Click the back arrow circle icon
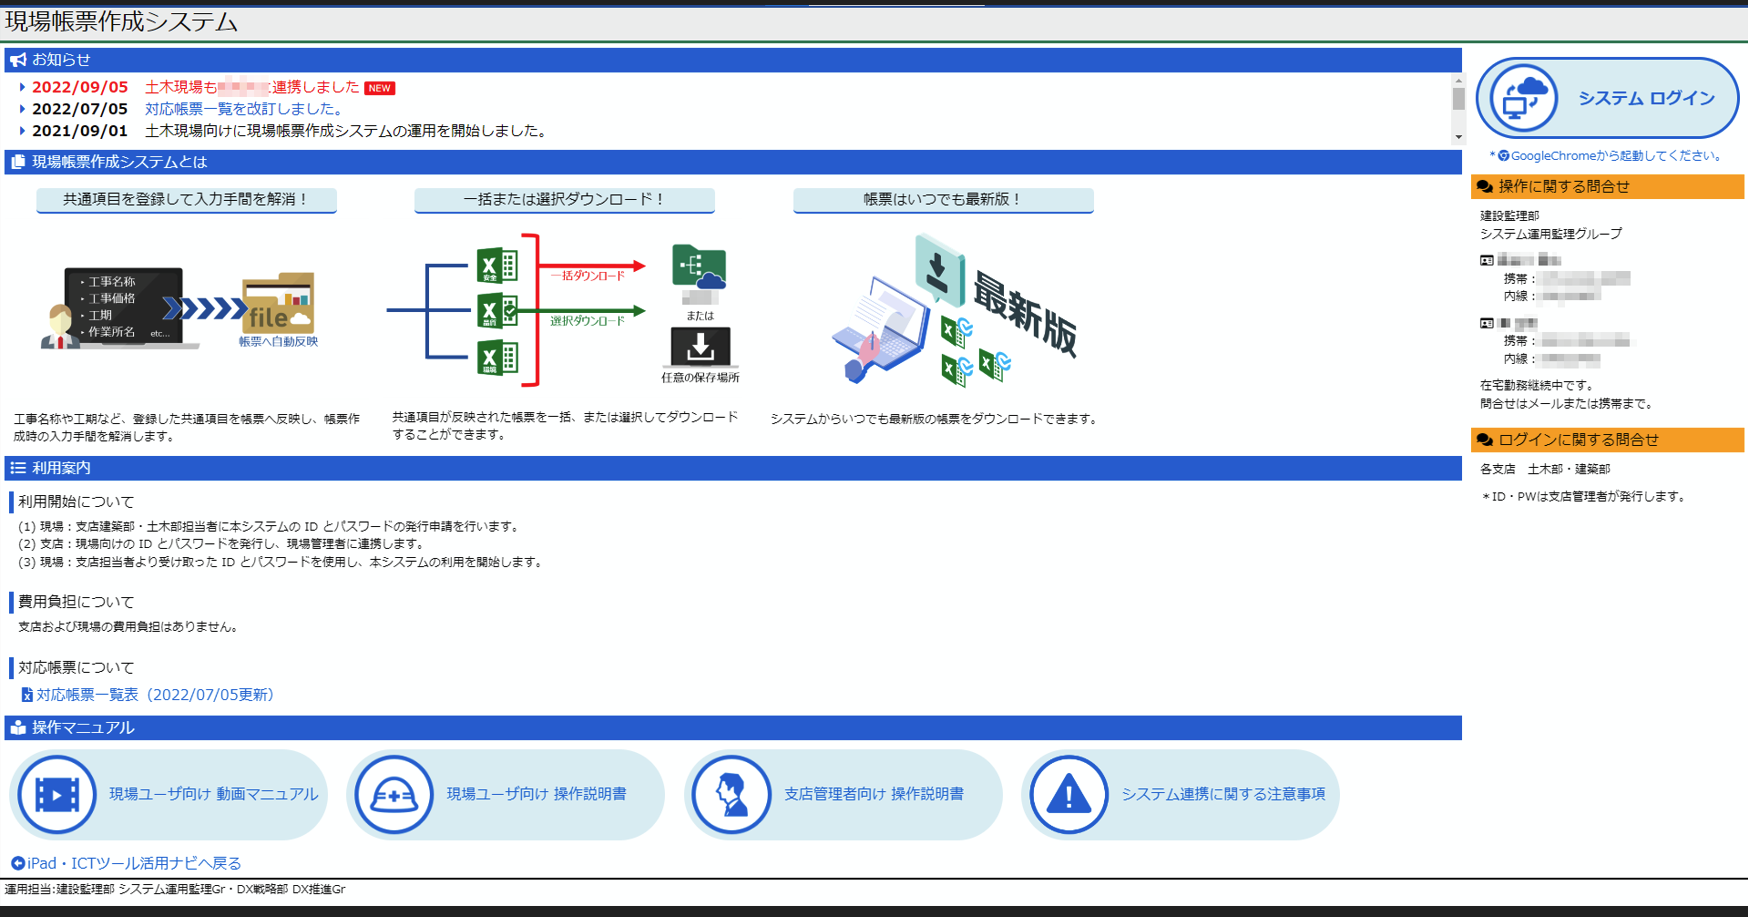The width and height of the screenshot is (1748, 917). (18, 863)
